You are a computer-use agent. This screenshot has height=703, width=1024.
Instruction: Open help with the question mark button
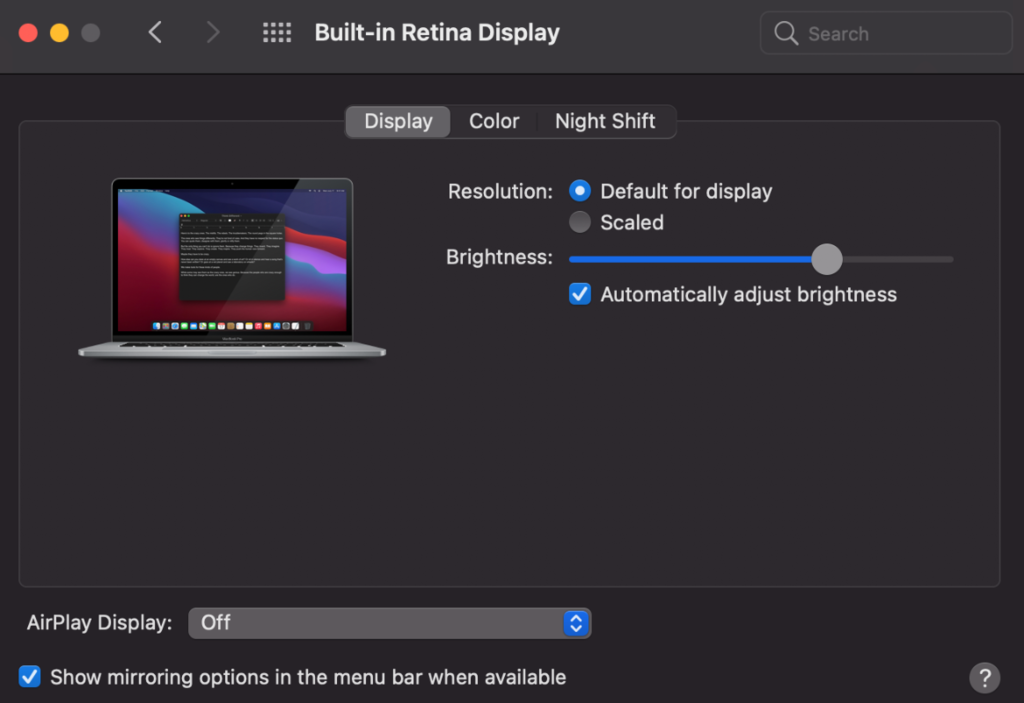[x=984, y=677]
